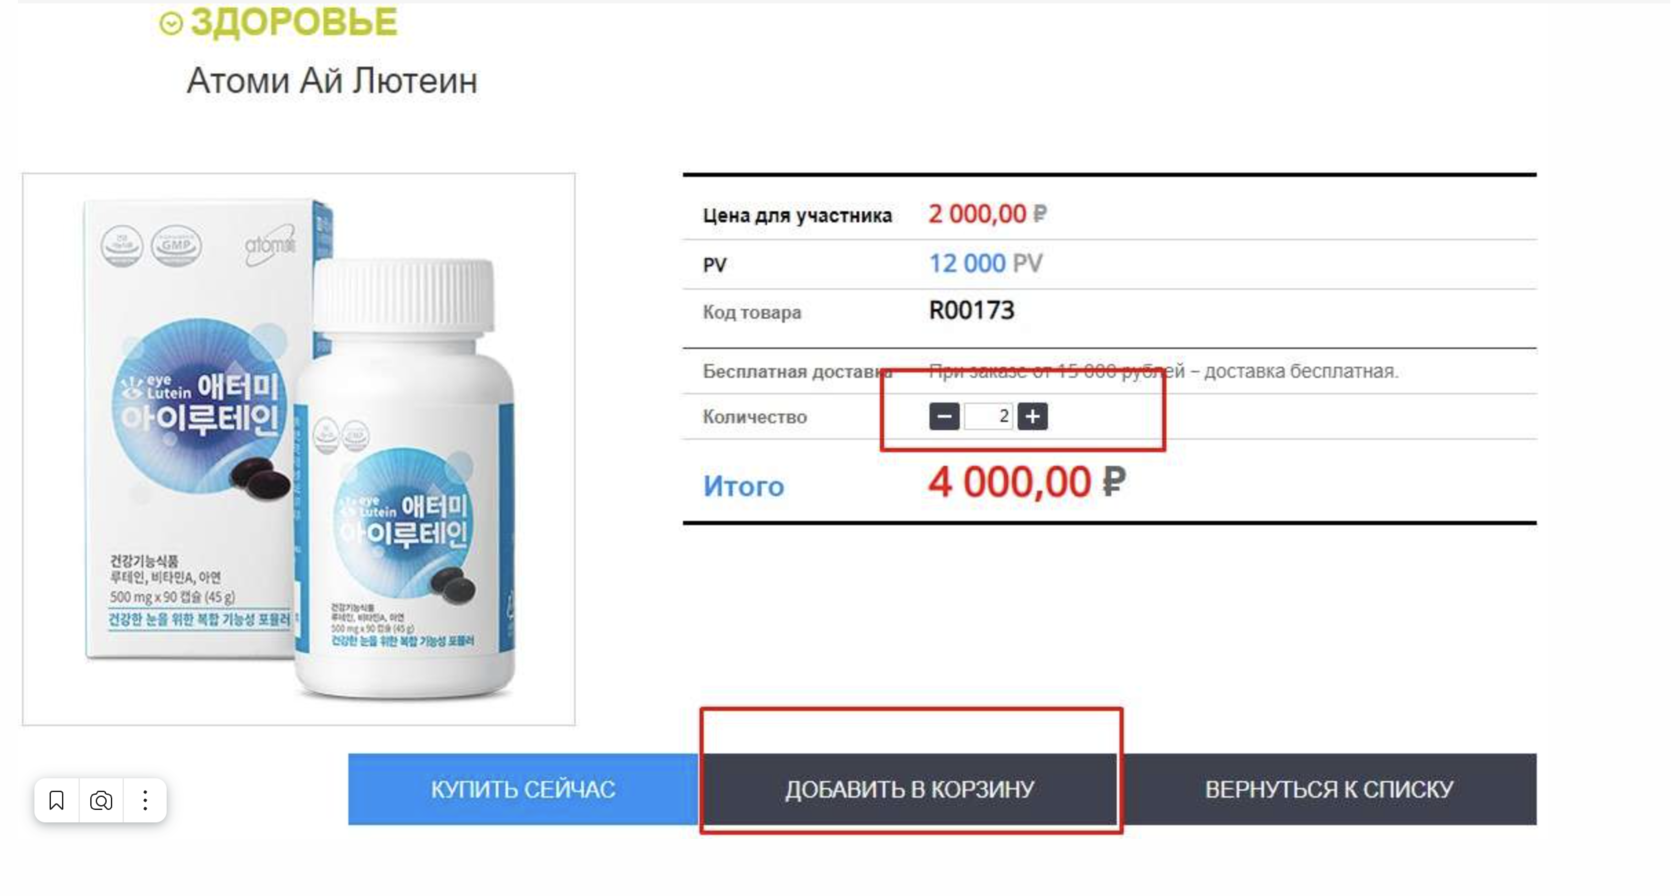Focus the quantity input showing 2
This screenshot has height=896, width=1680.
989,416
